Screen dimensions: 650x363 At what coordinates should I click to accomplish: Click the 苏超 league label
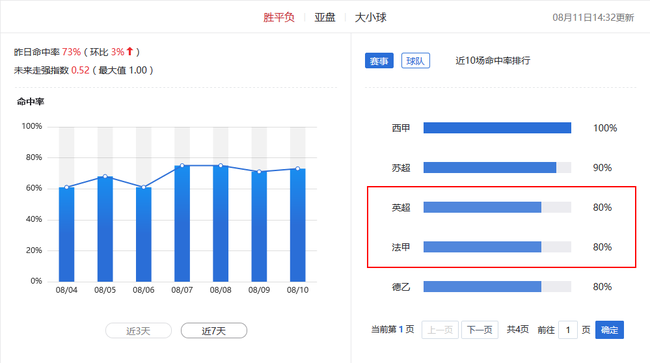[x=401, y=168]
